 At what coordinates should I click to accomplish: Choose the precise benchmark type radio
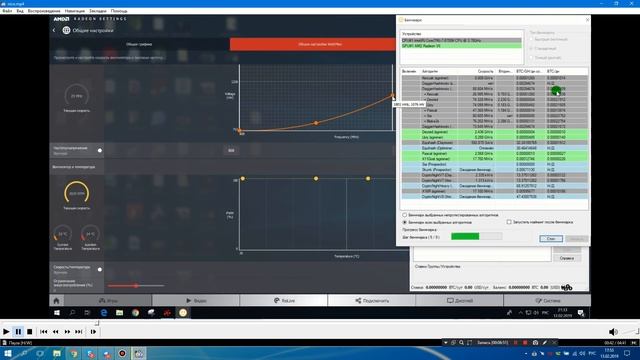(531, 58)
